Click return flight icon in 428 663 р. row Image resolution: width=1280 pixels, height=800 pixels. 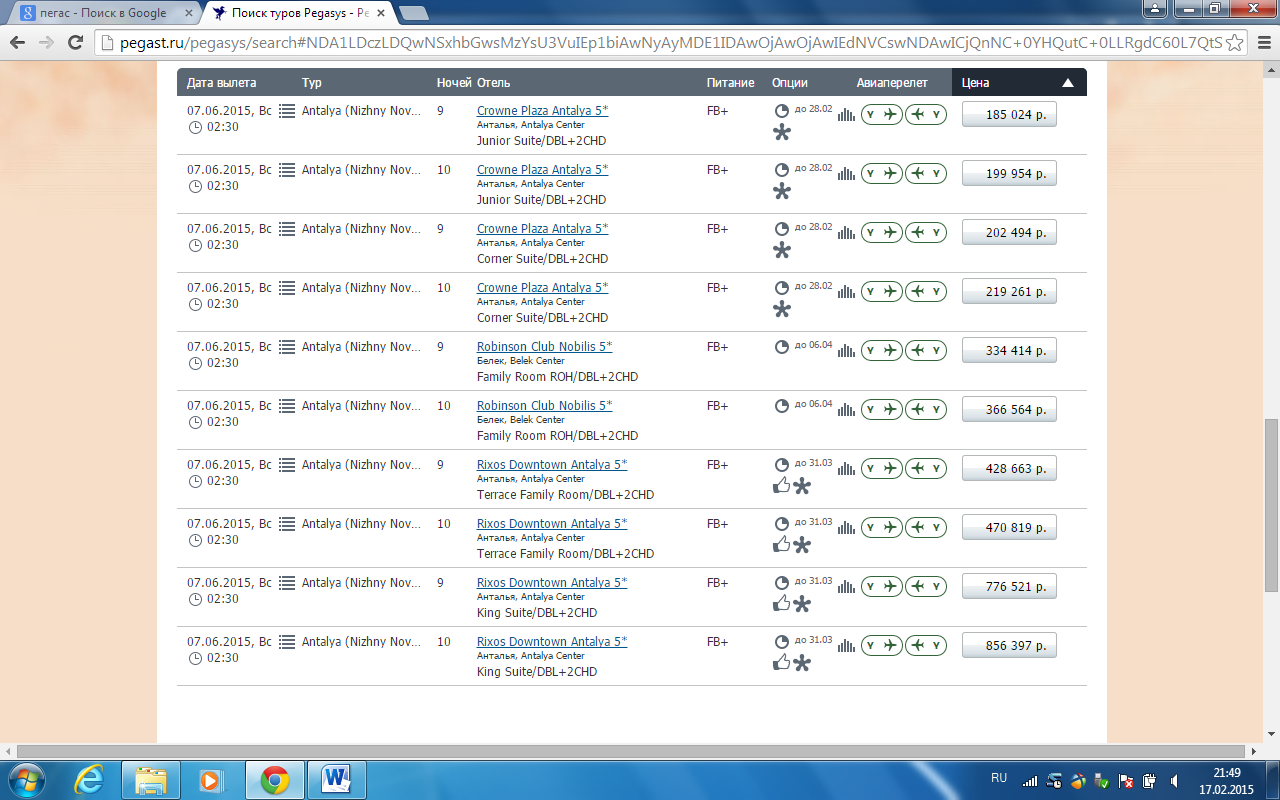pos(926,469)
